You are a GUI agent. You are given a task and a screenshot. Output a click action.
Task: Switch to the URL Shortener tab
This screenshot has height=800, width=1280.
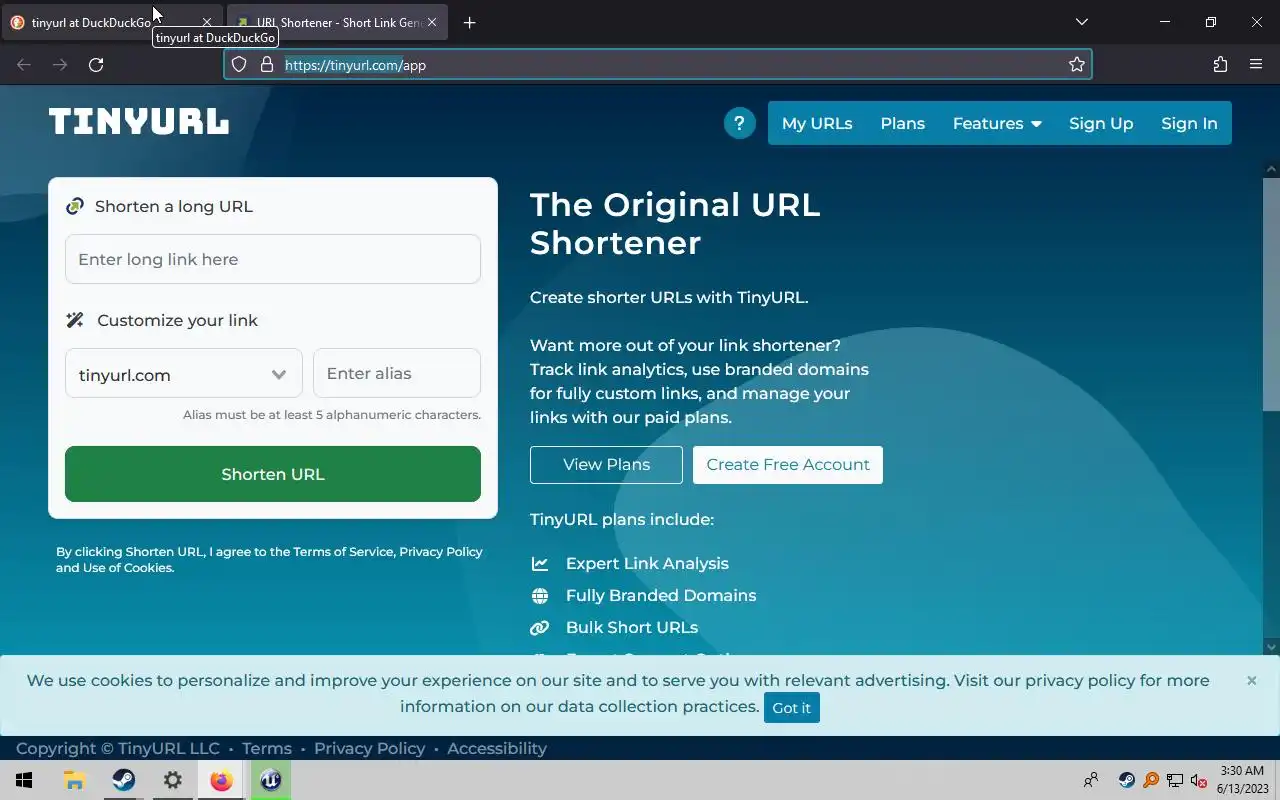click(x=338, y=22)
